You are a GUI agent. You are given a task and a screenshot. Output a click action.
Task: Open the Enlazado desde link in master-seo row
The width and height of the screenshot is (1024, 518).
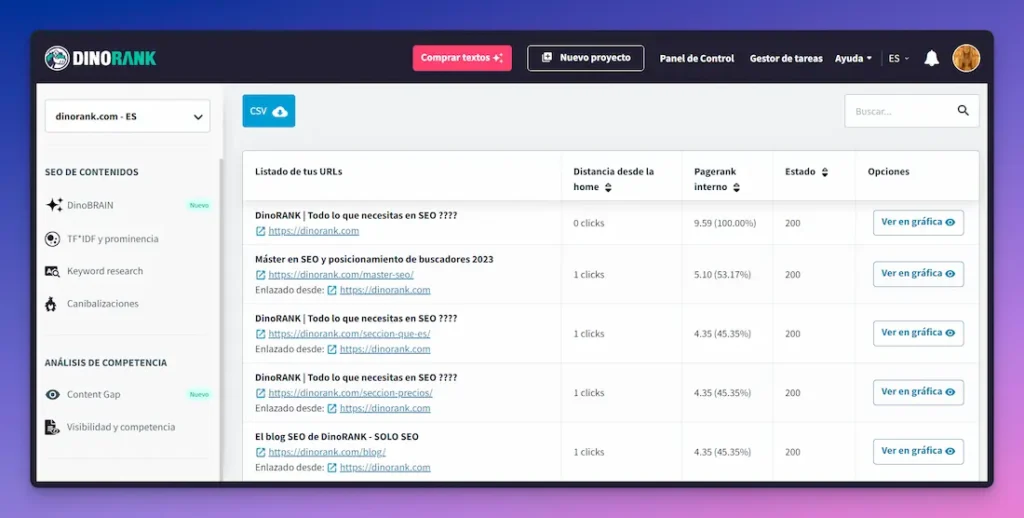pos(385,290)
